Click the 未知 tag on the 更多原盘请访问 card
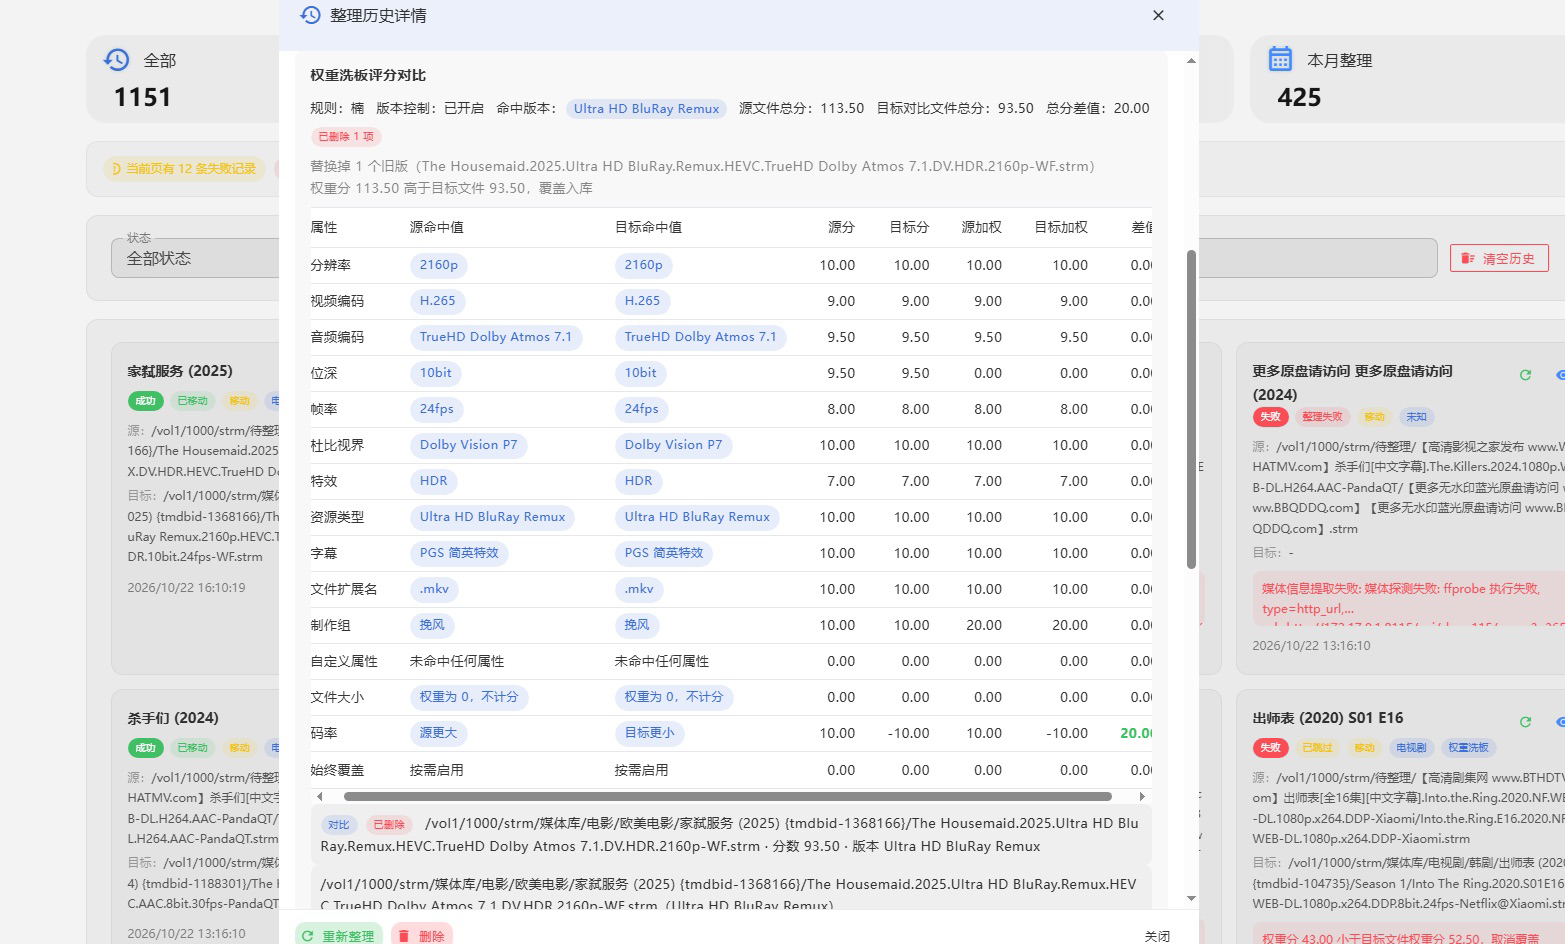The image size is (1565, 944). point(1417,417)
